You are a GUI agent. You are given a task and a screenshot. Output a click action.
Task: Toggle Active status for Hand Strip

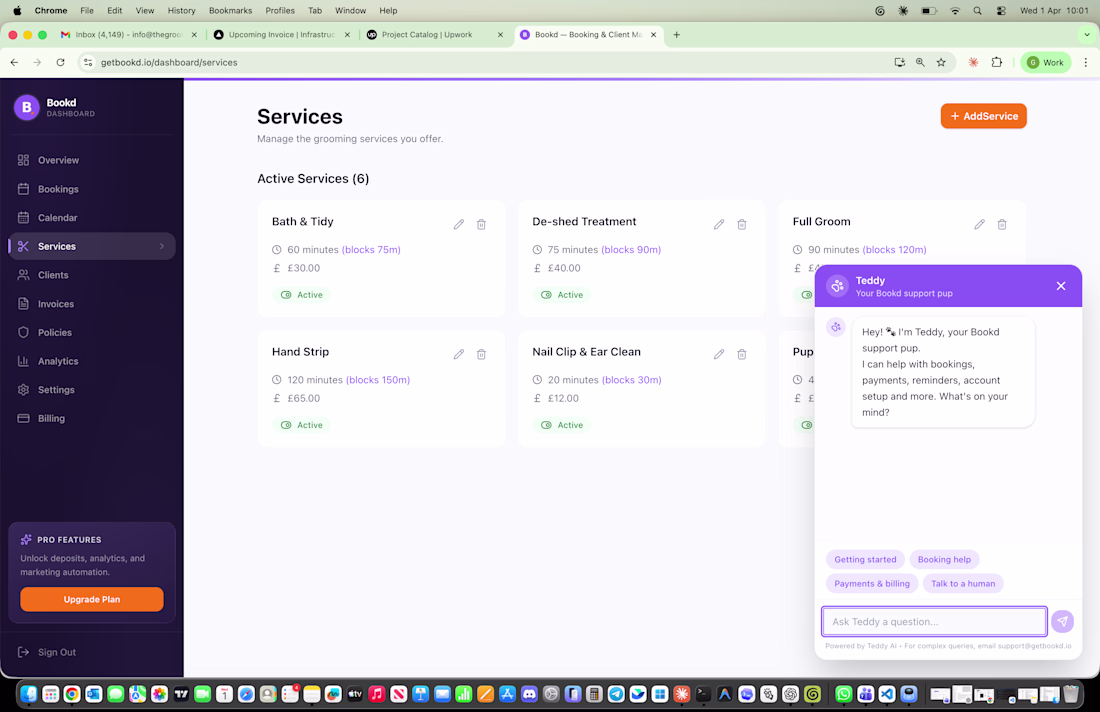tap(302, 425)
